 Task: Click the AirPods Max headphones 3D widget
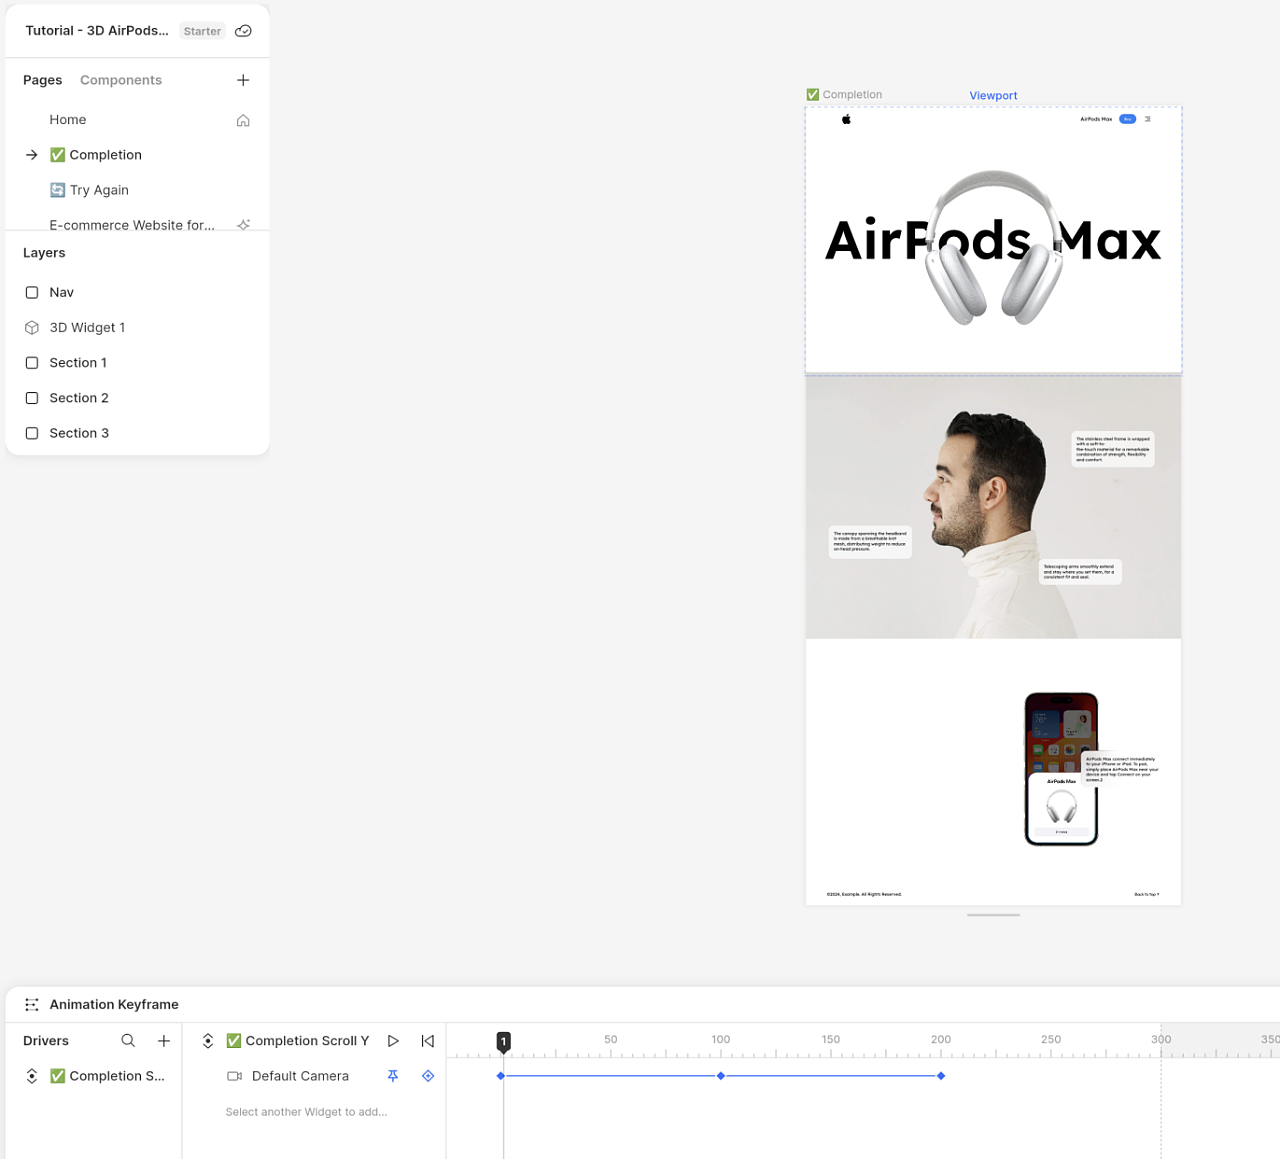tap(993, 247)
